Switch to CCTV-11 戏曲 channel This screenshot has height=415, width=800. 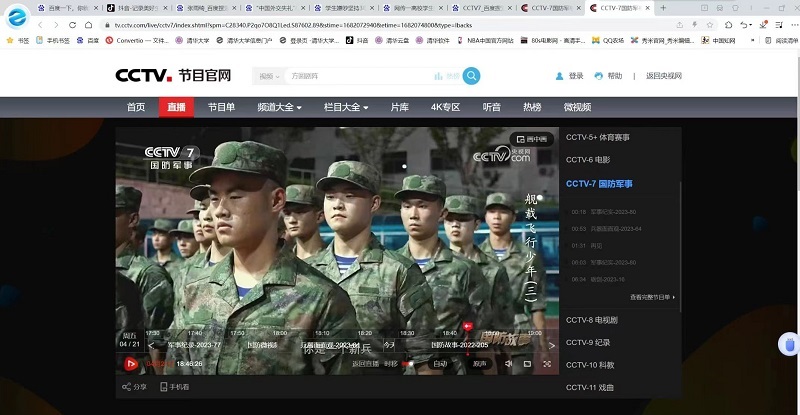click(589, 387)
